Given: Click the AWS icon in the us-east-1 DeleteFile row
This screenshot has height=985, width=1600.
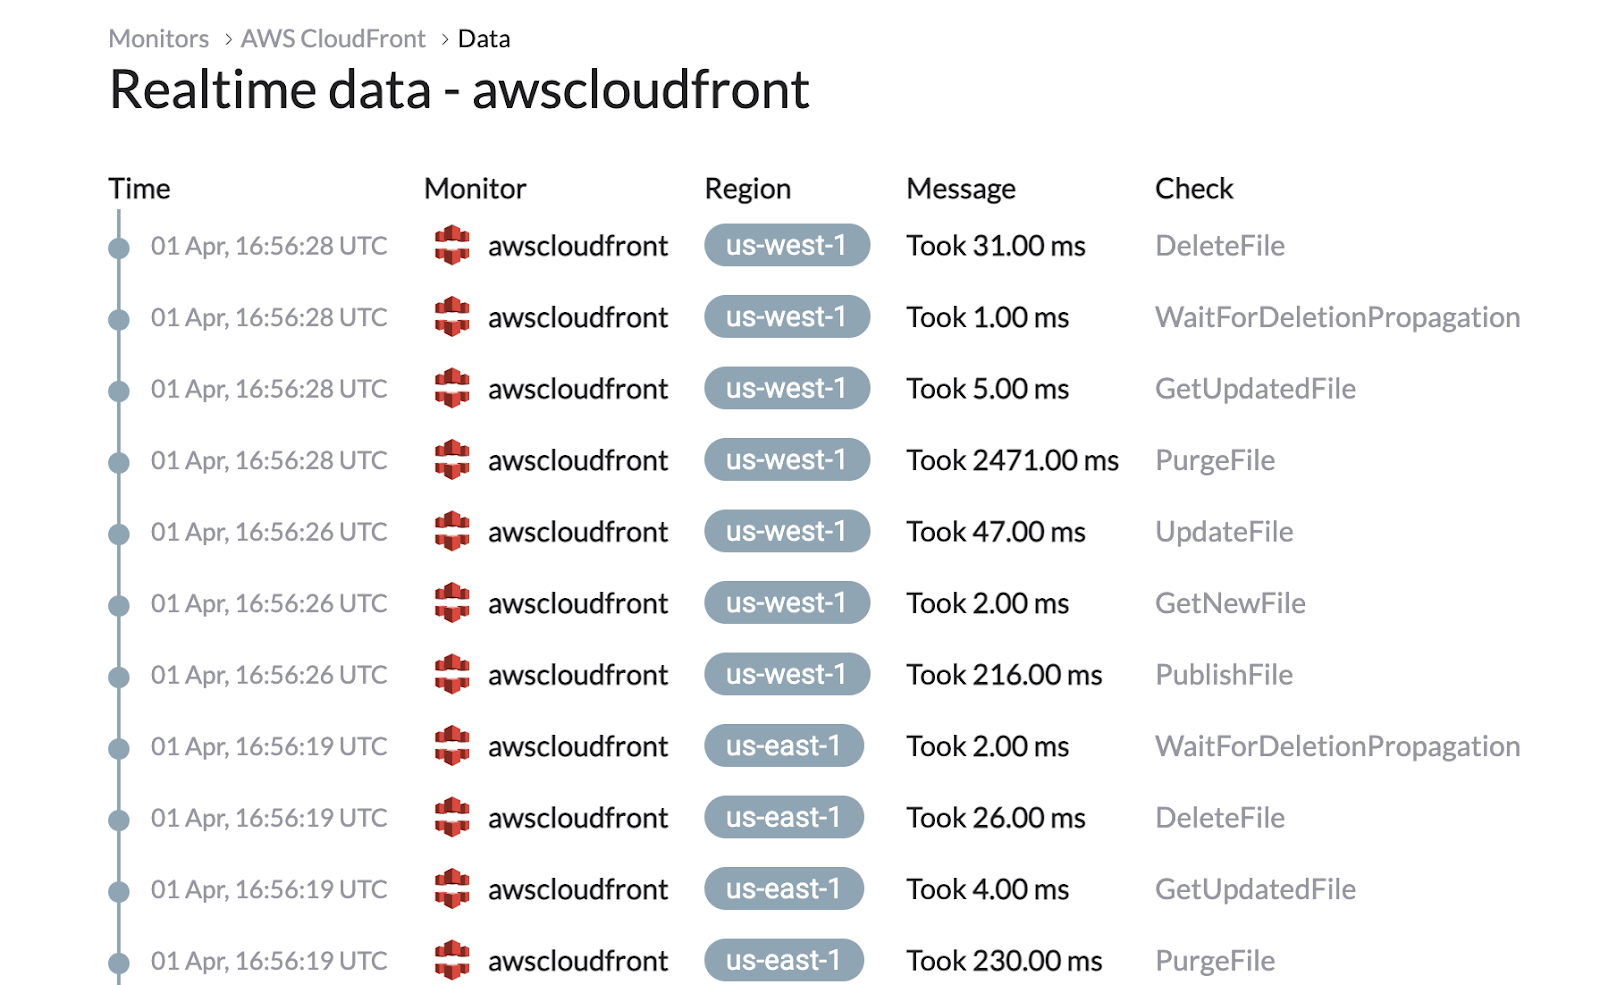Looking at the screenshot, I should click(x=452, y=817).
